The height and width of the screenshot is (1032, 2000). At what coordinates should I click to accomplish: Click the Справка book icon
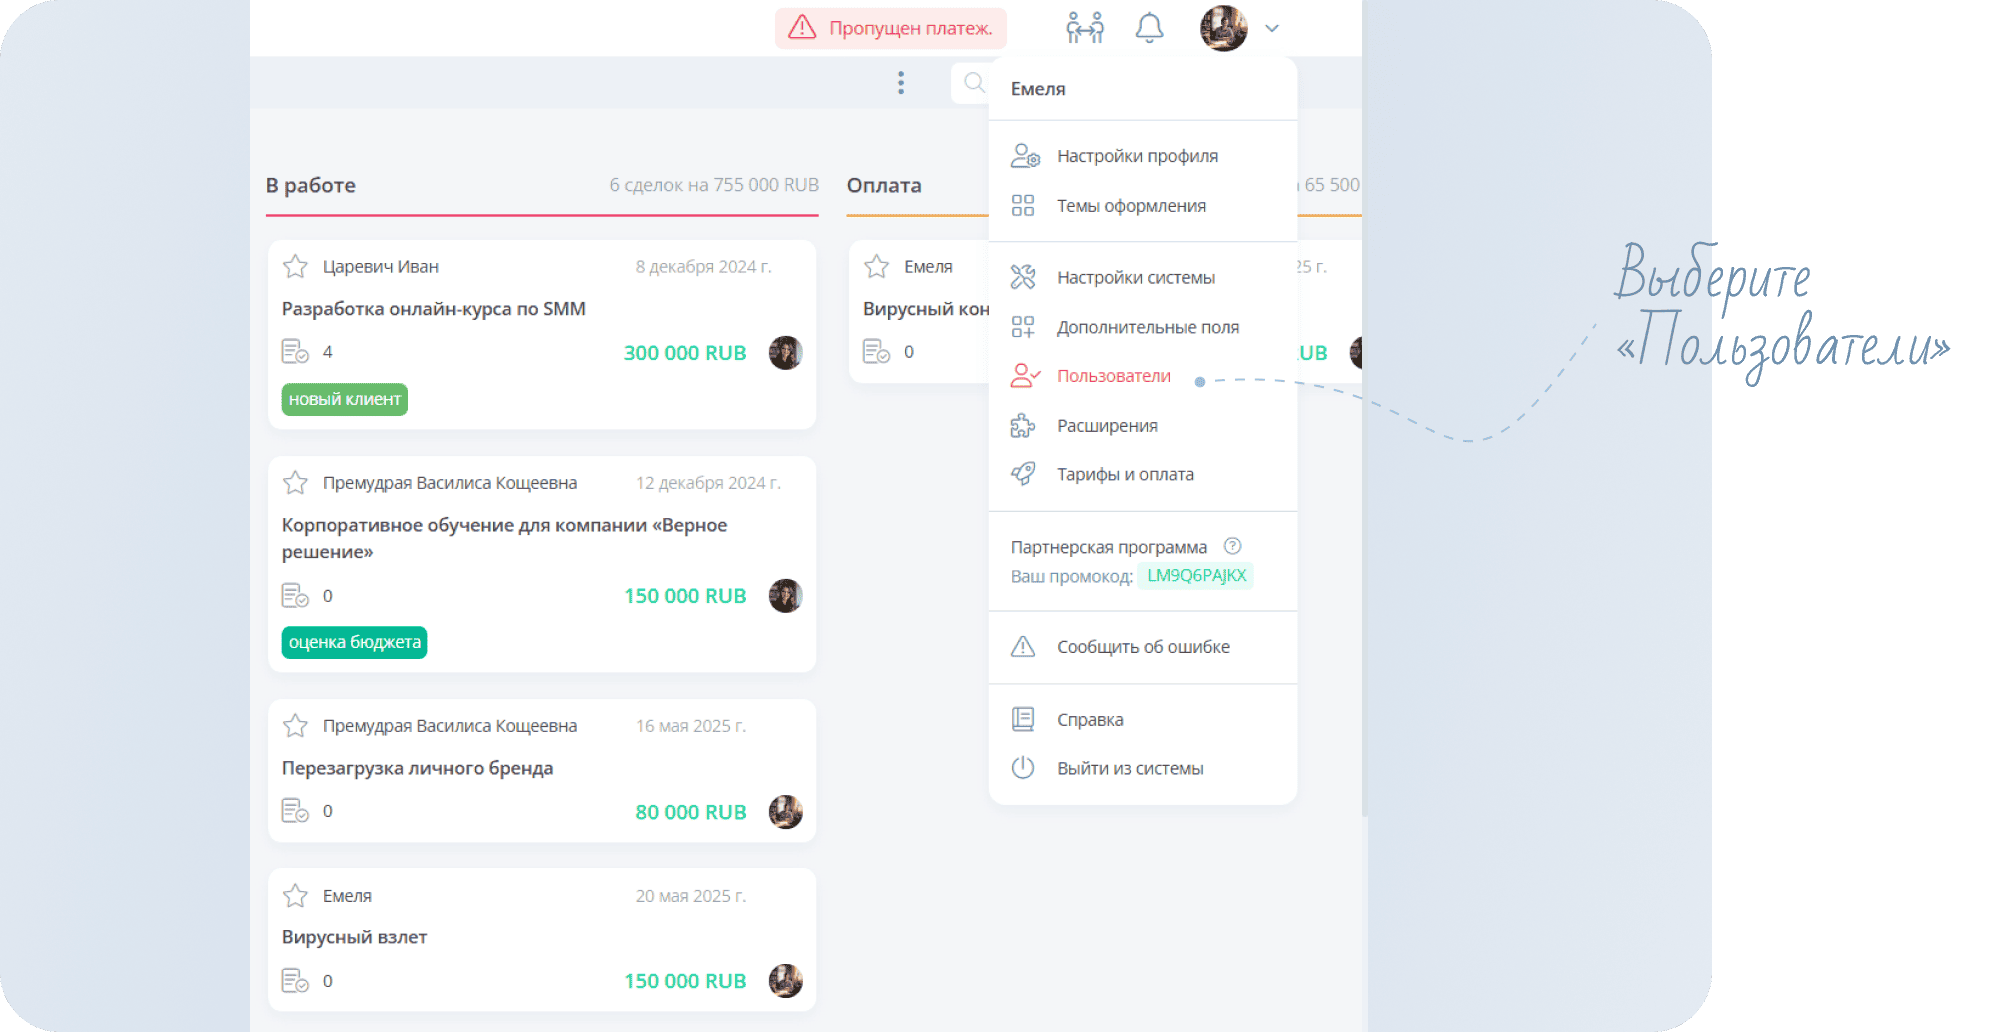pyautogui.click(x=1023, y=719)
